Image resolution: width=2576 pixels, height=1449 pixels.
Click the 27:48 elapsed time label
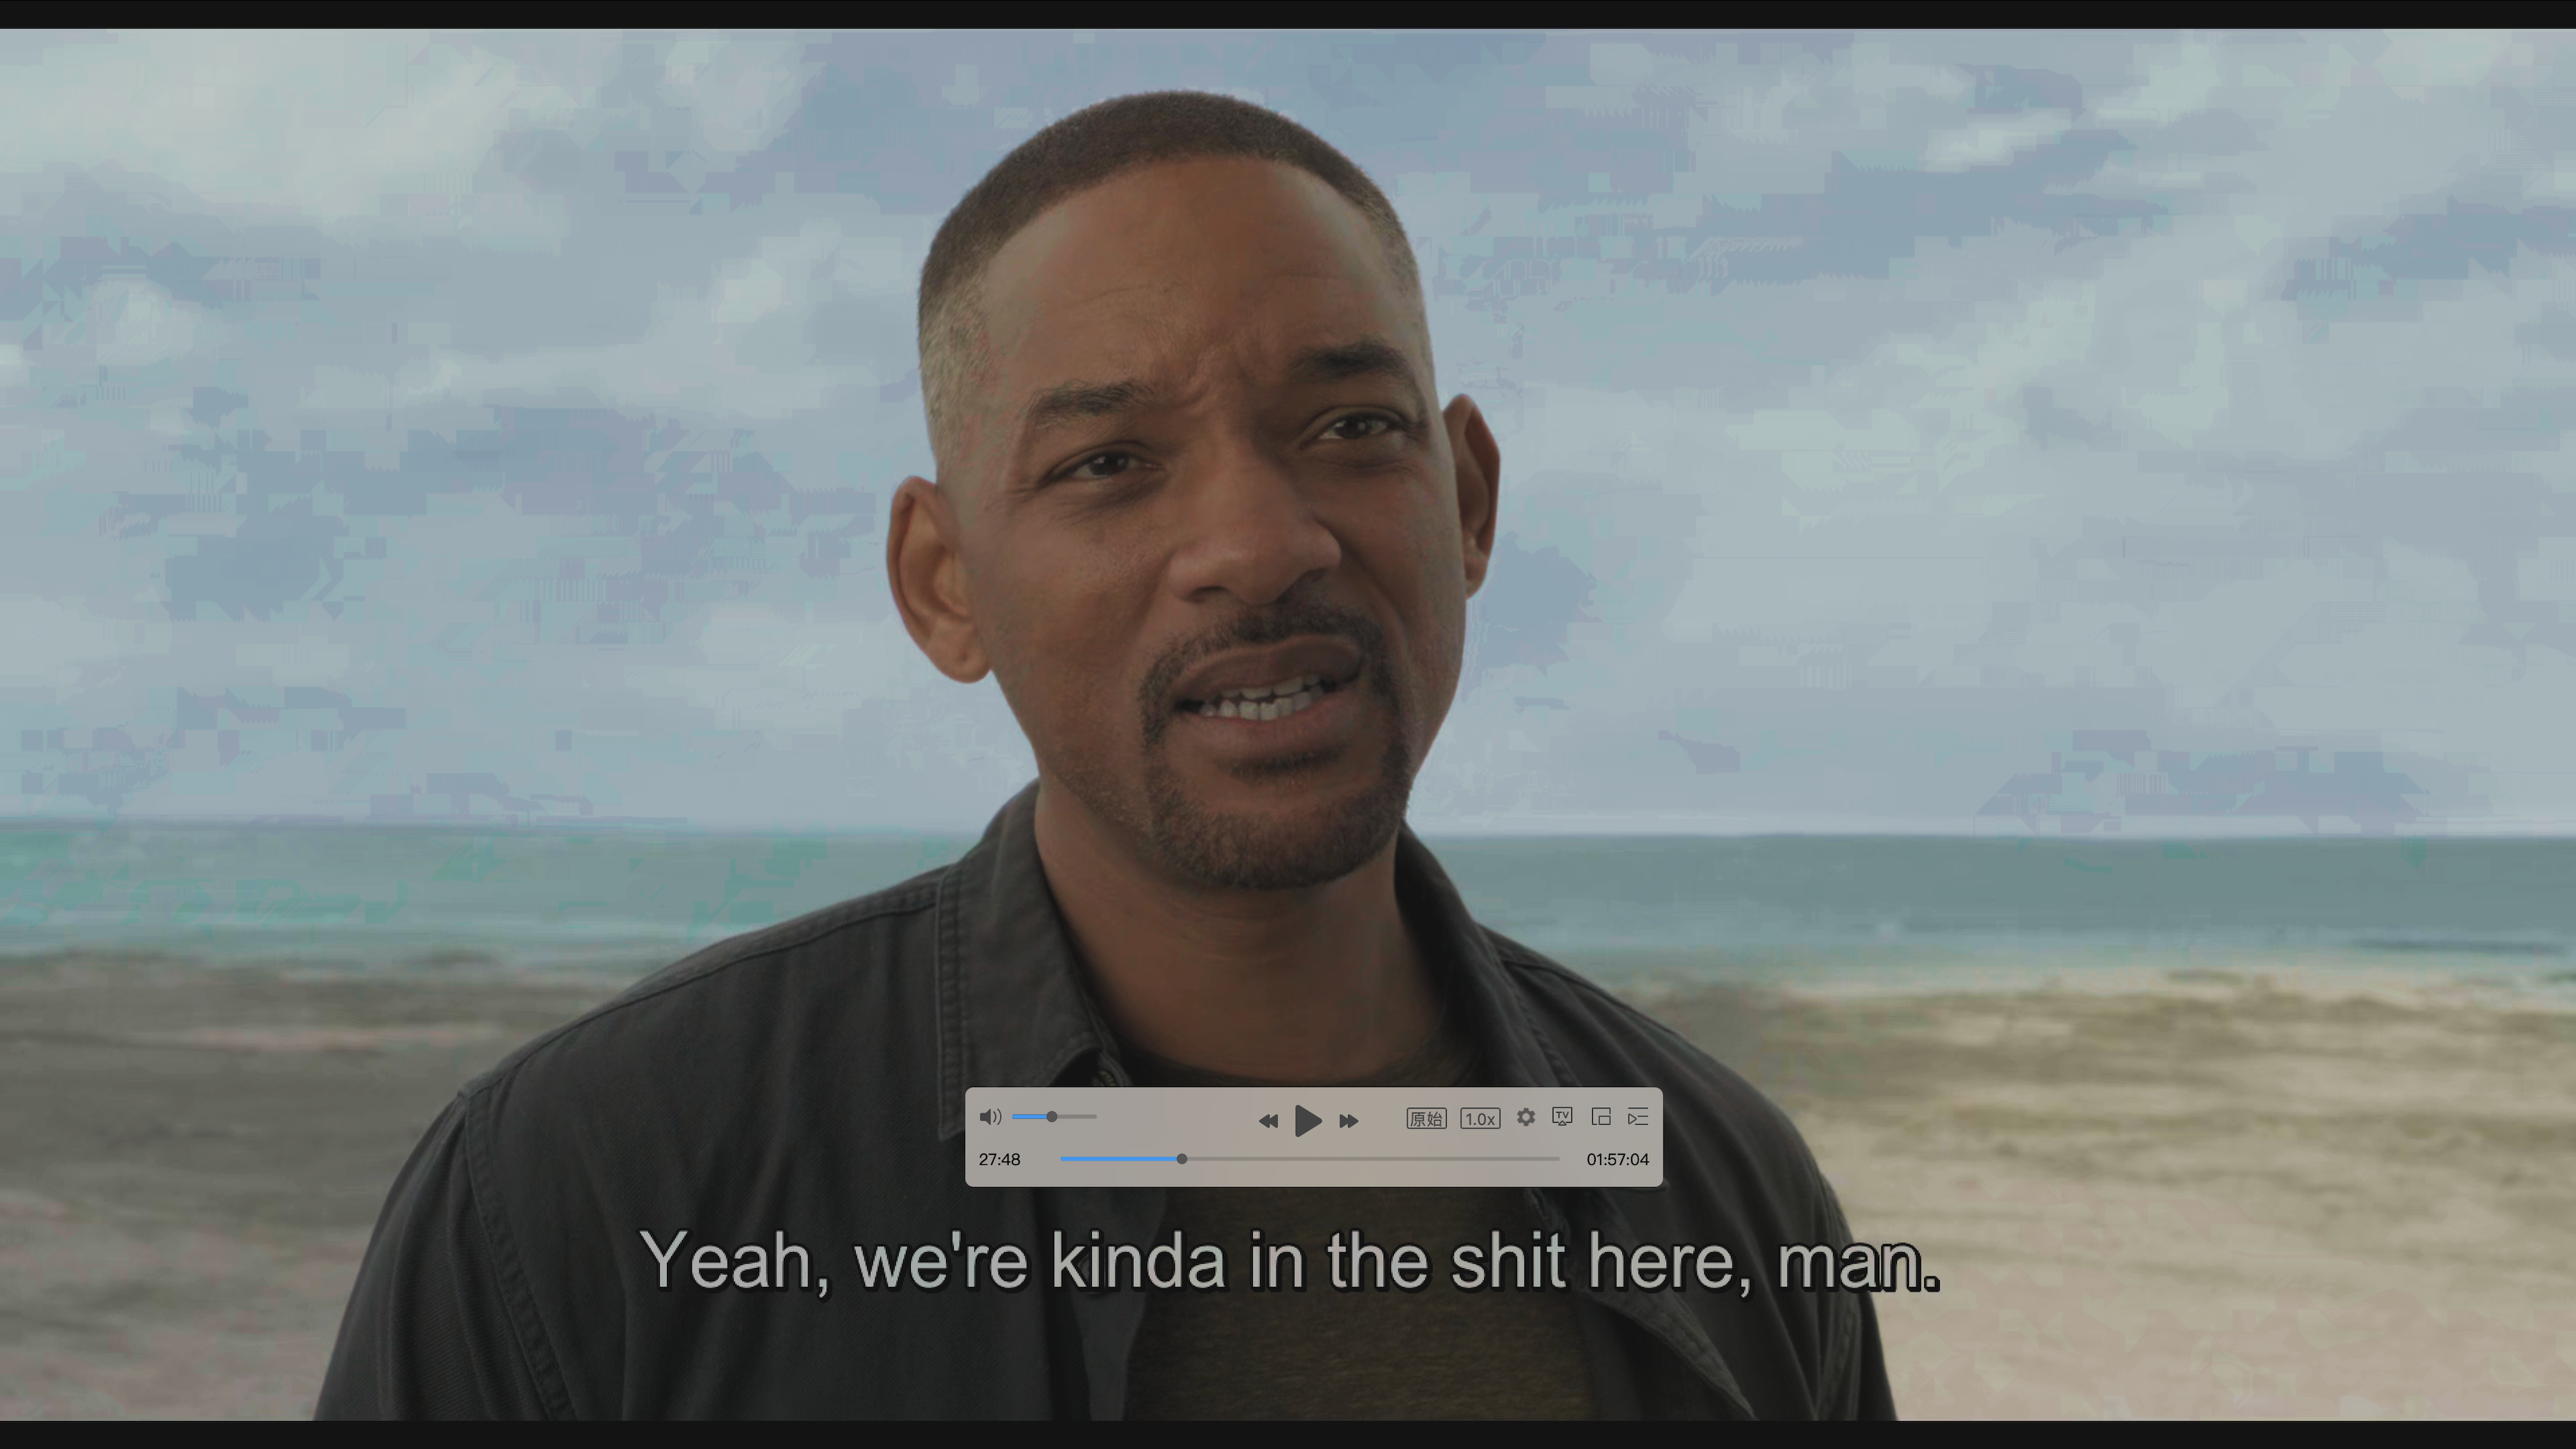click(999, 1159)
